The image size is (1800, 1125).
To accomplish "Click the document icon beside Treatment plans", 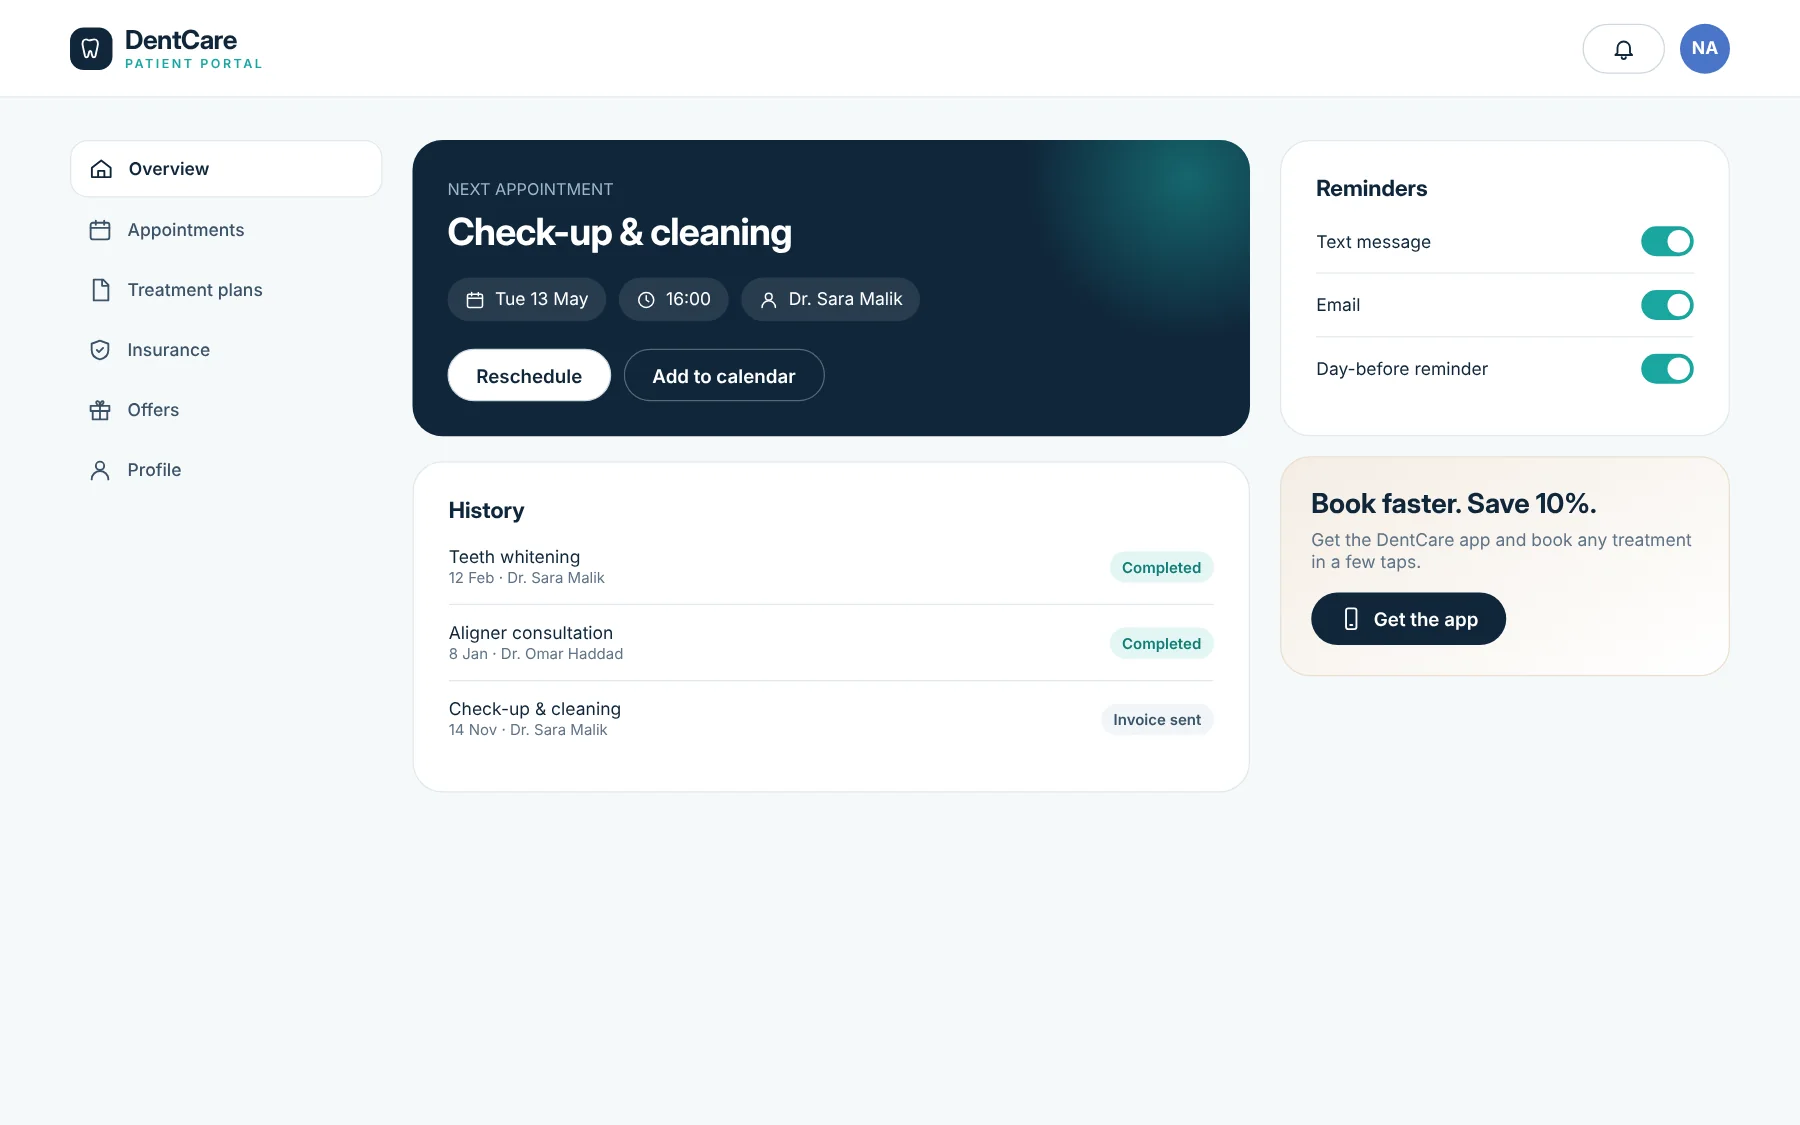I will click(100, 290).
